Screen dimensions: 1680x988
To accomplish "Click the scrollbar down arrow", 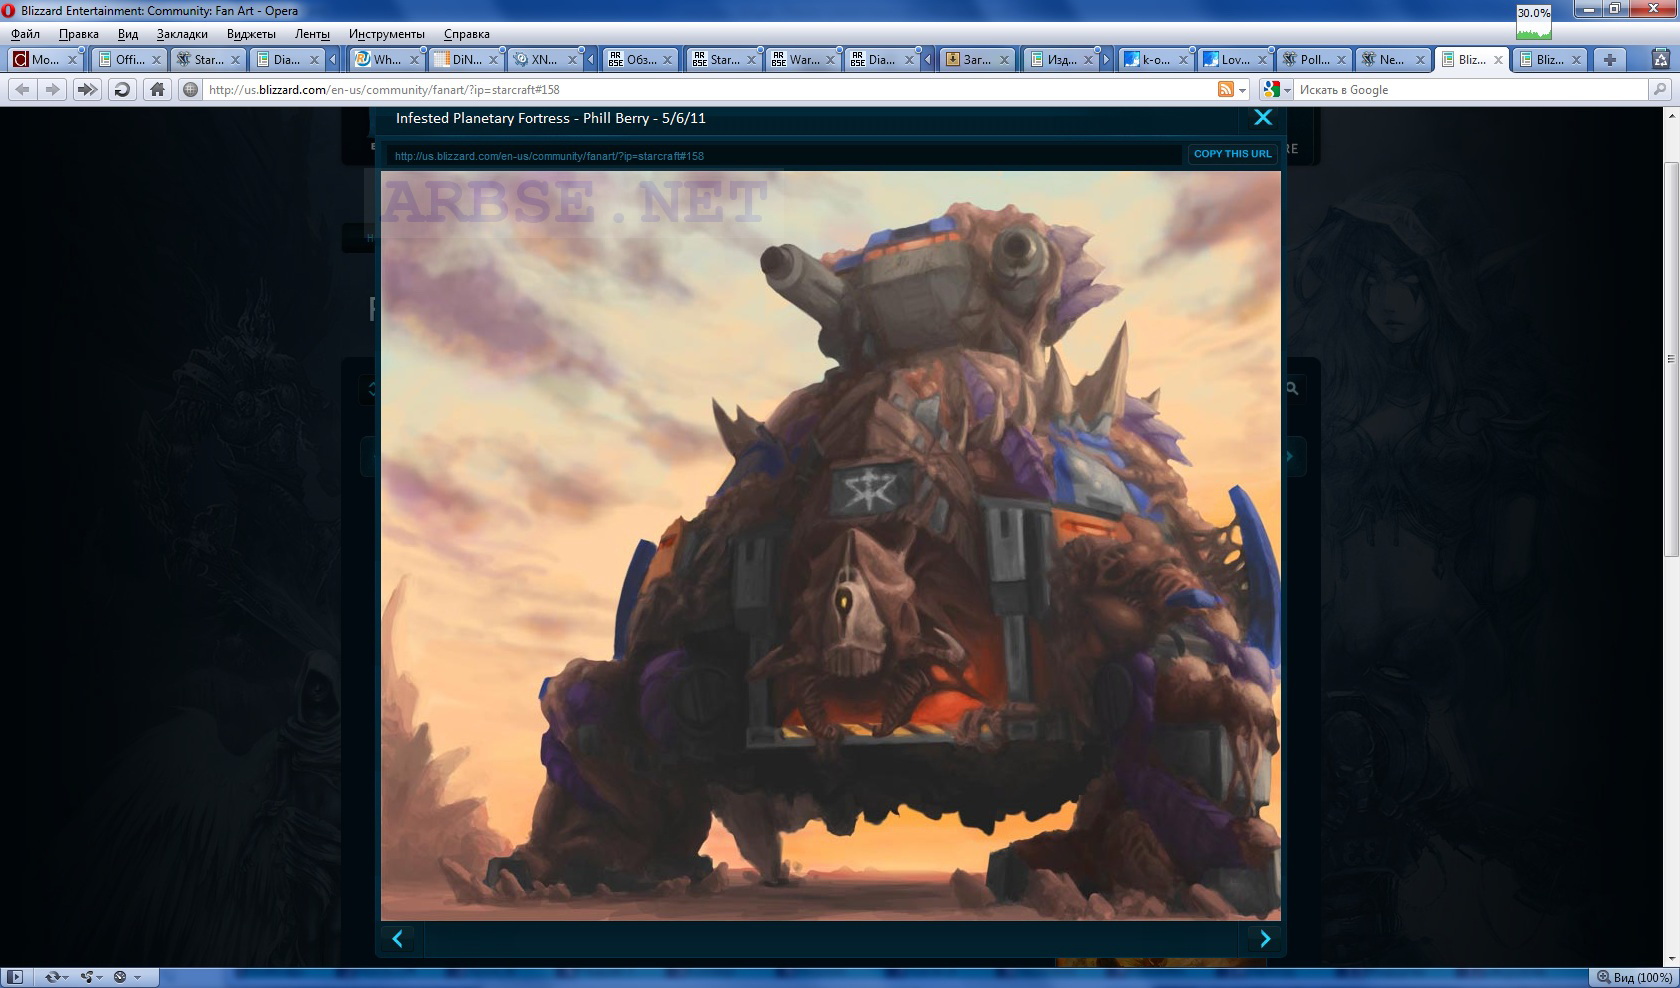I will point(1671,959).
